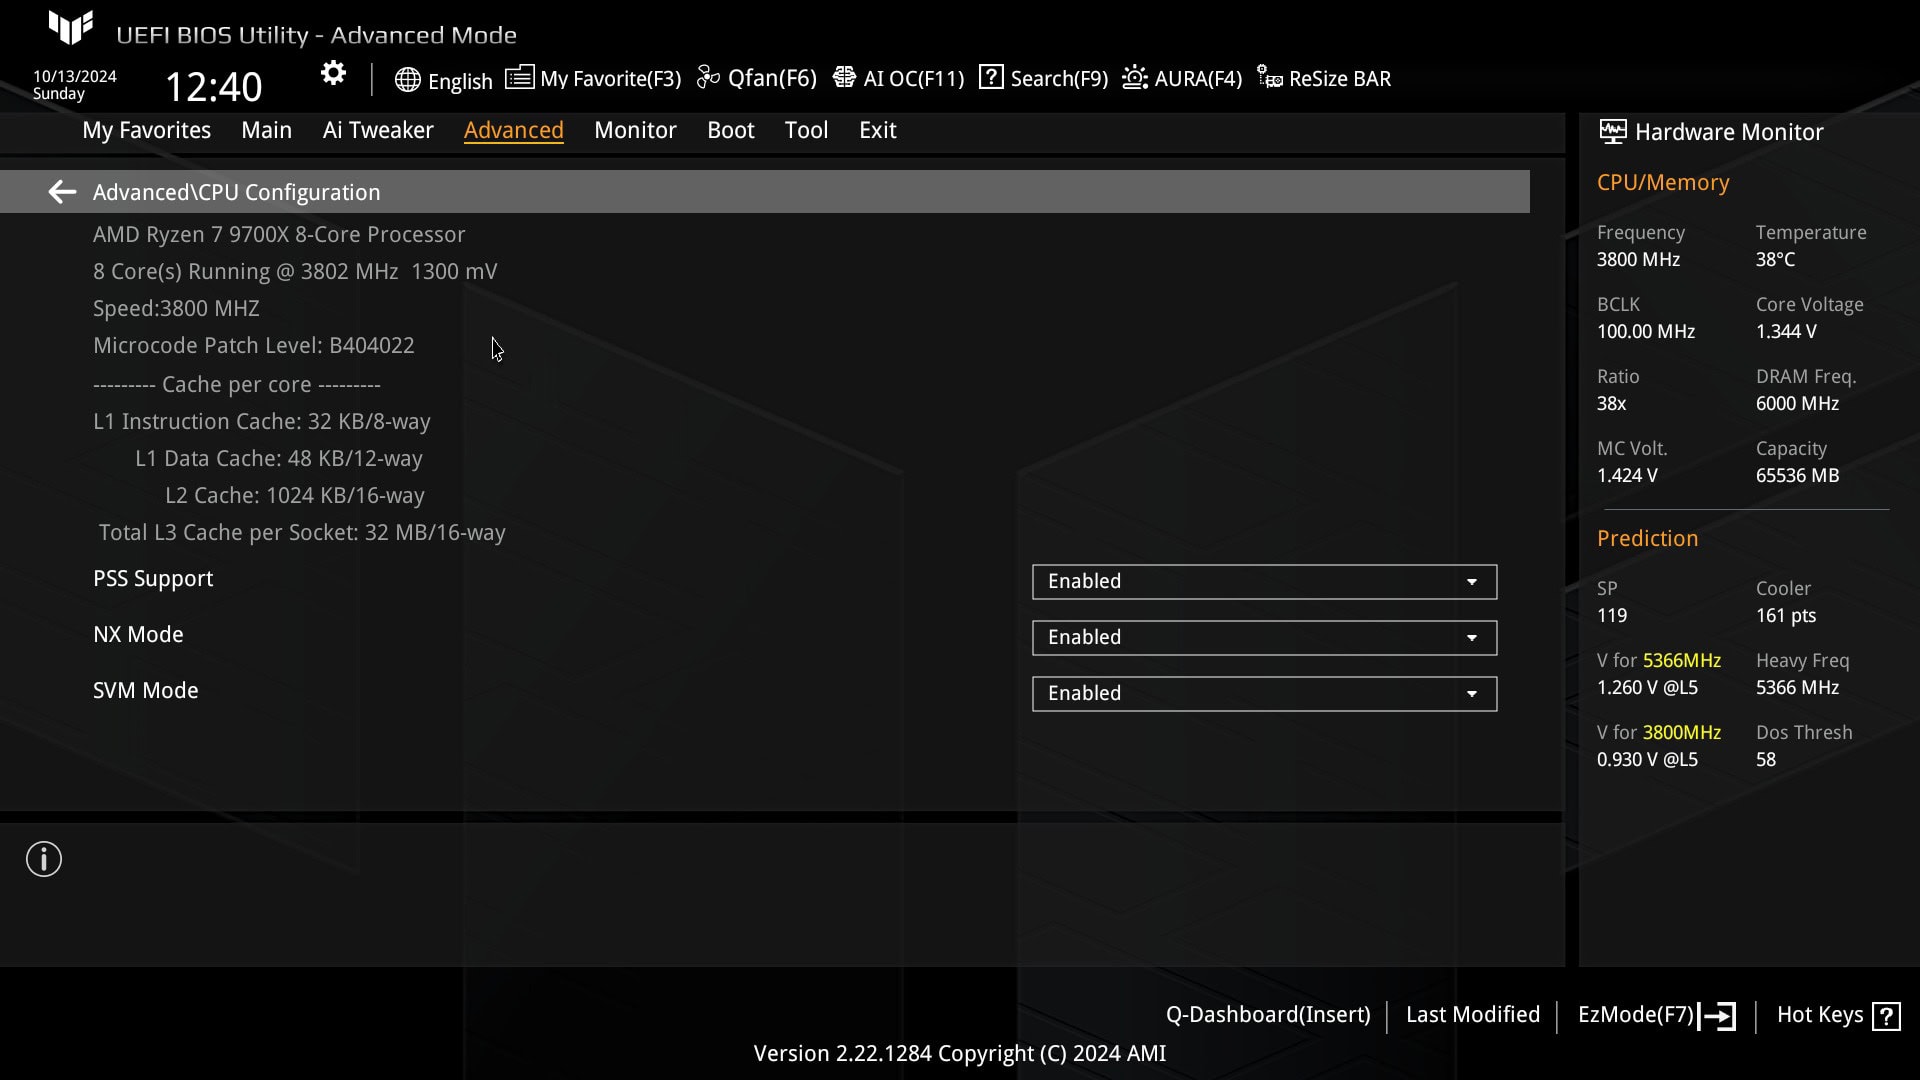Image resolution: width=1920 pixels, height=1080 pixels.
Task: Select Advanced tab in menu bar
Action: (x=513, y=129)
